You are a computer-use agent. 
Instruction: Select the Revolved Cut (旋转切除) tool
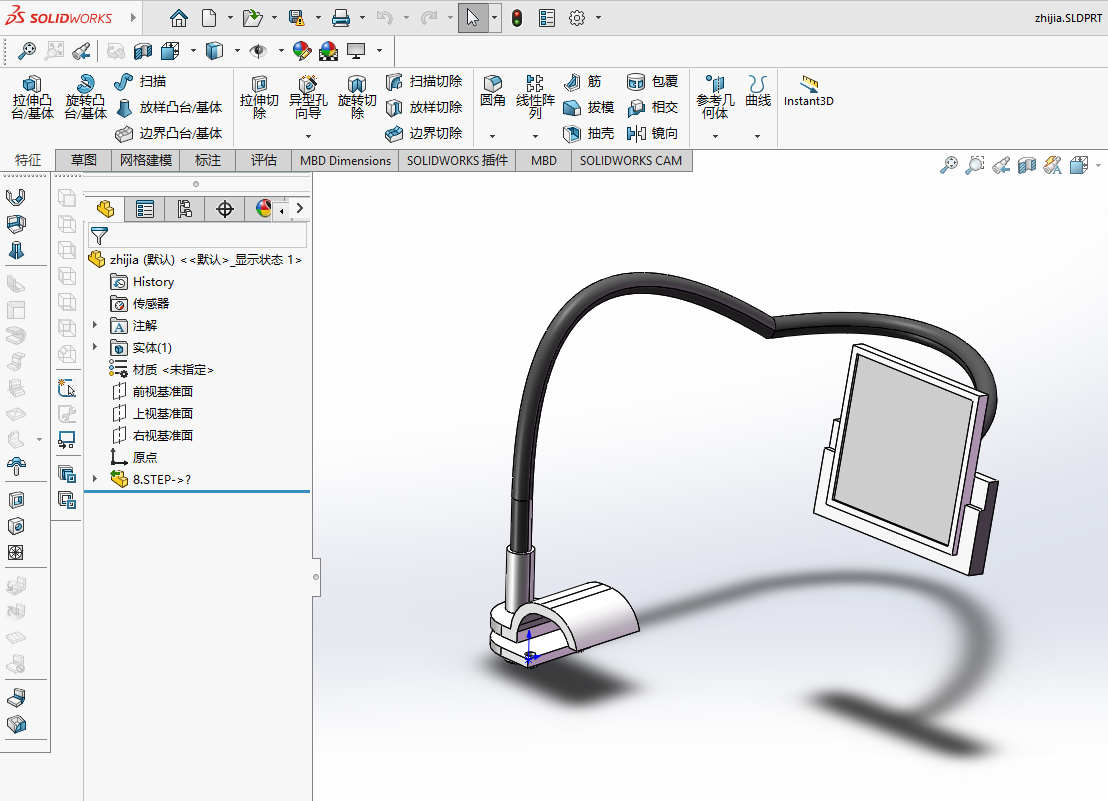[357, 98]
